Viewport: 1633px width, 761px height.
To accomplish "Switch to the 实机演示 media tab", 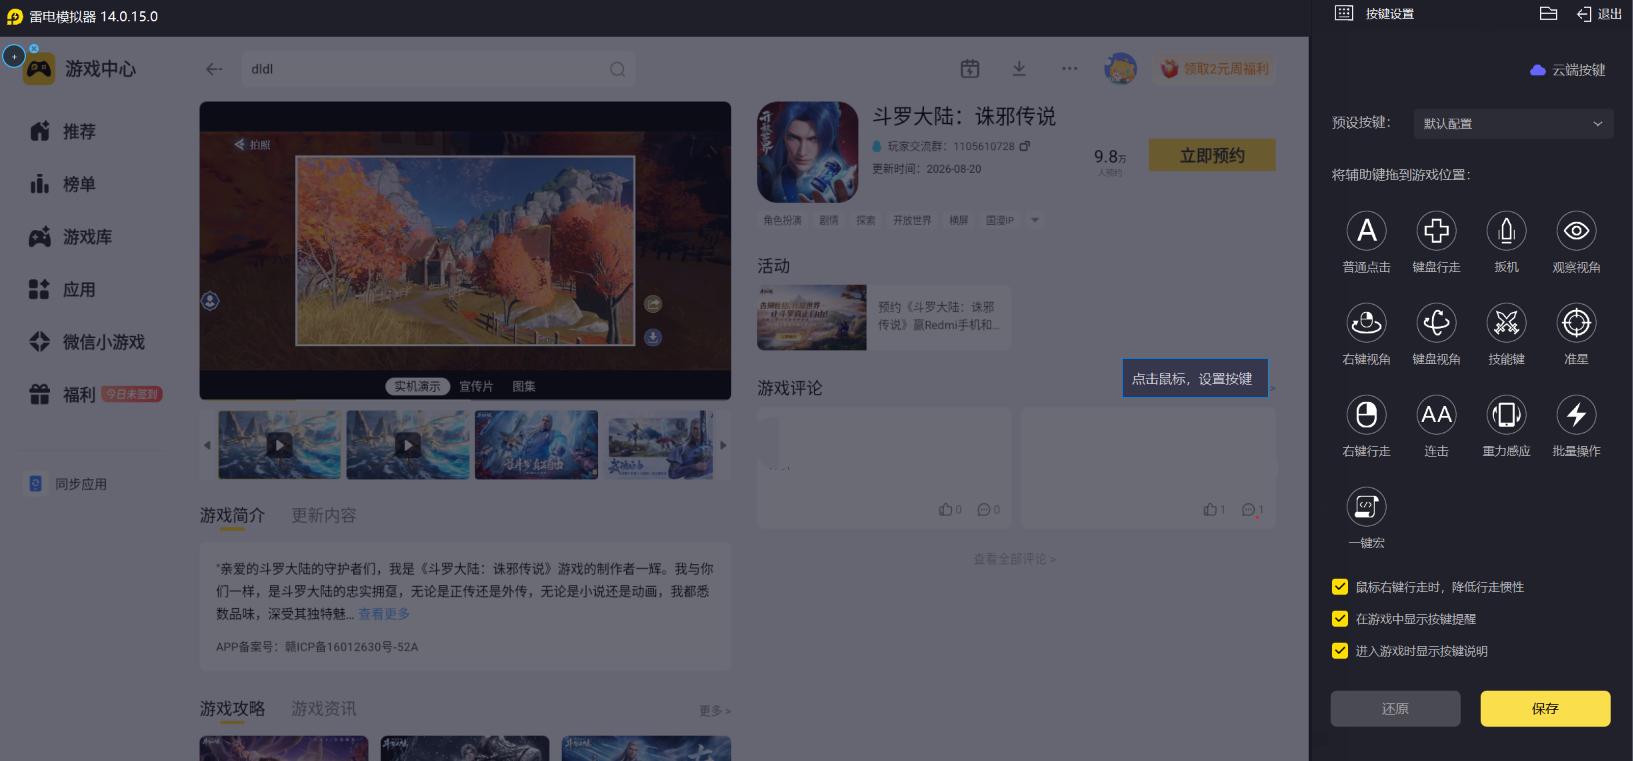I will 417,386.
